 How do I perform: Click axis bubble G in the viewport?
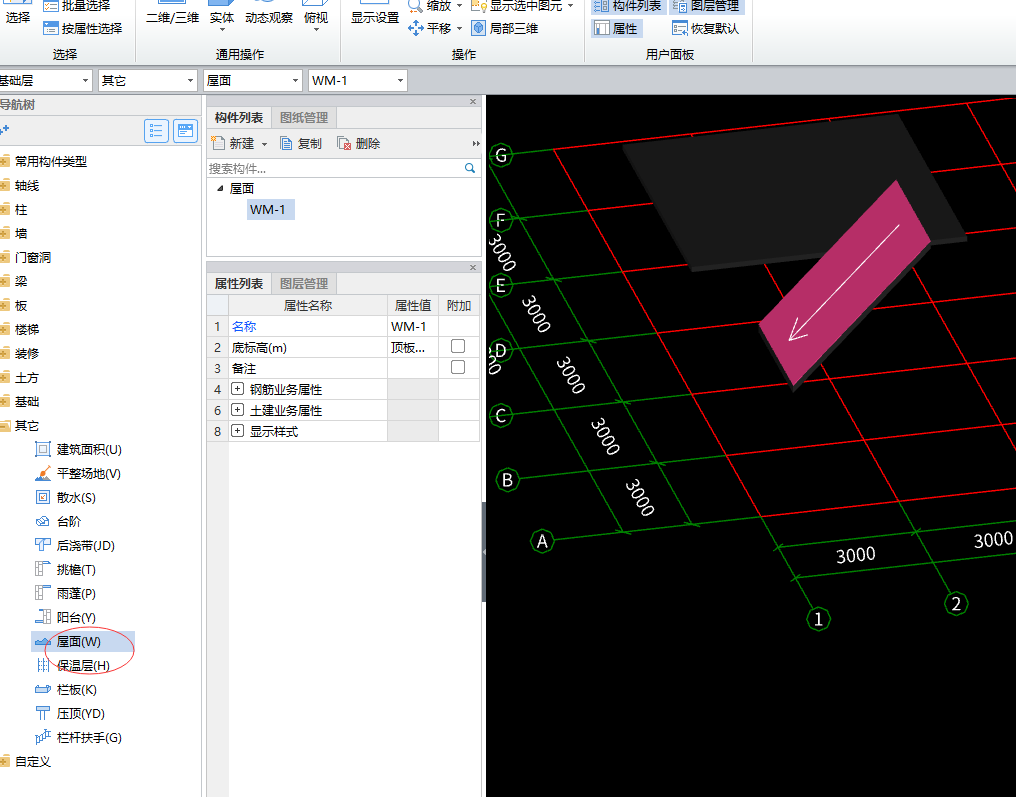point(501,156)
